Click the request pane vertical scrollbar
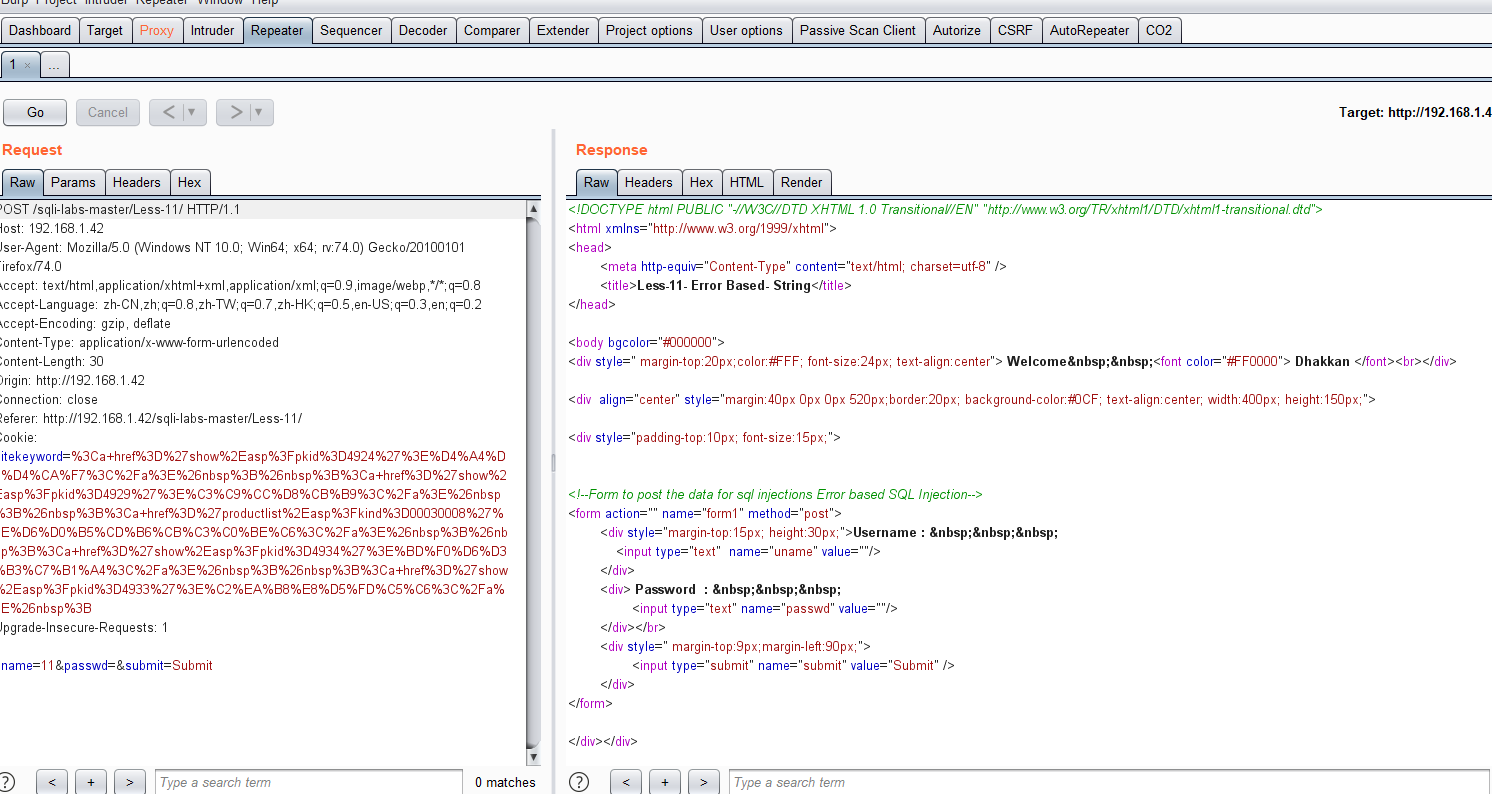Screen dimensions: 1492x794 (x=533, y=482)
